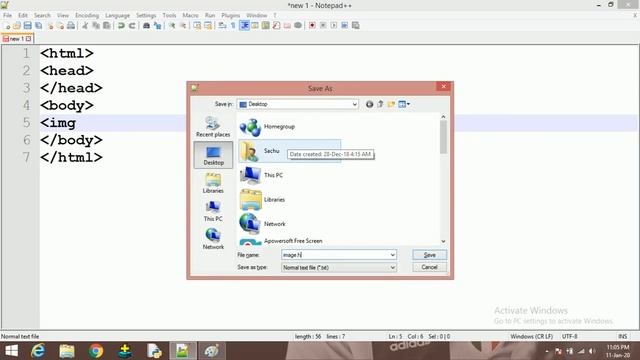Click Run a Macro Multiple Times icon
This screenshot has height=360, width=640.
(344, 25)
